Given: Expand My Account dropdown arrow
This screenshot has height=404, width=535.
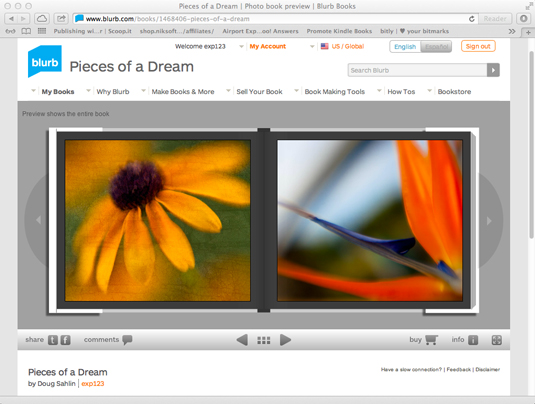Looking at the screenshot, I should click(312, 46).
